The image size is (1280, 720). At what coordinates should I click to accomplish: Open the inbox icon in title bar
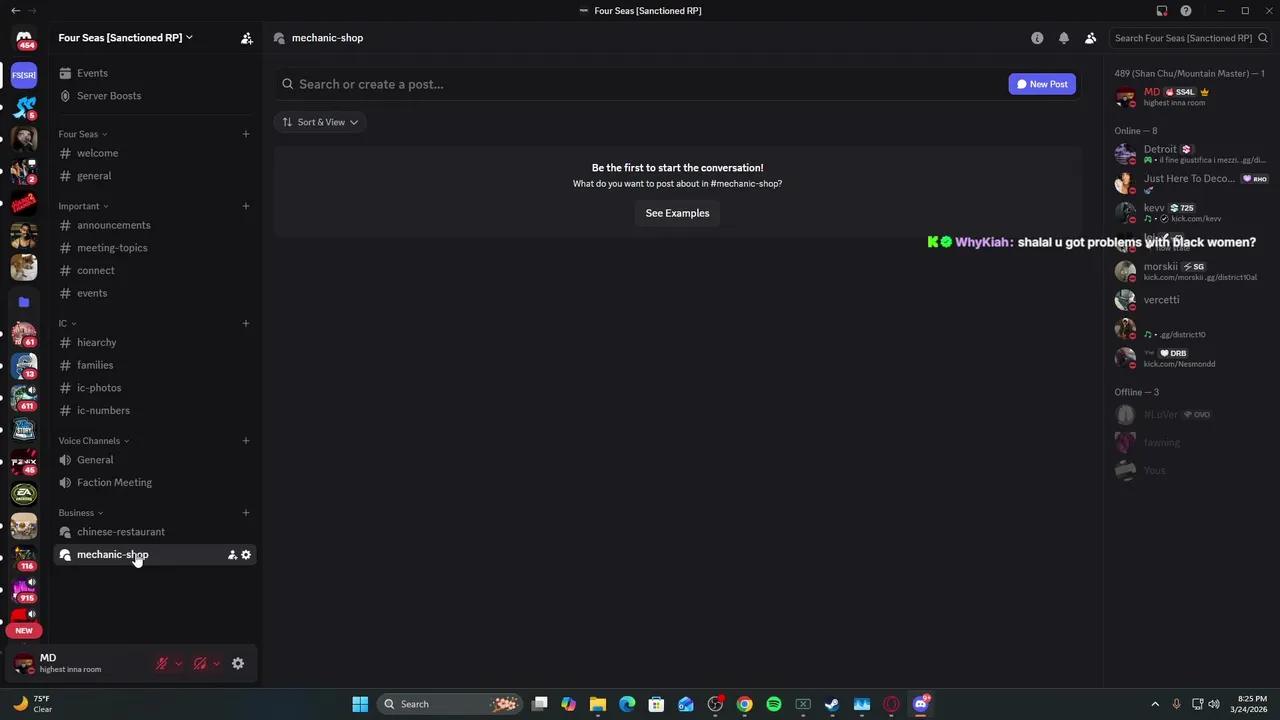point(1162,11)
